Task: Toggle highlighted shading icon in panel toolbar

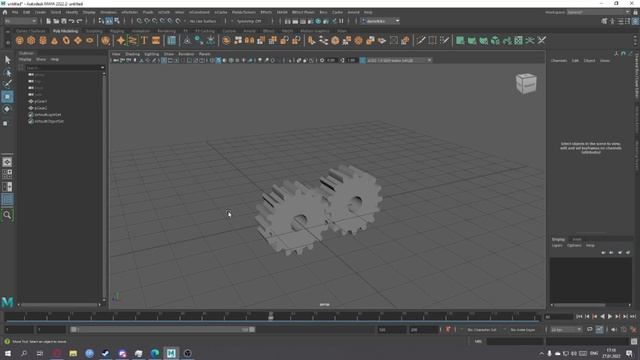Action: [x=218, y=60]
